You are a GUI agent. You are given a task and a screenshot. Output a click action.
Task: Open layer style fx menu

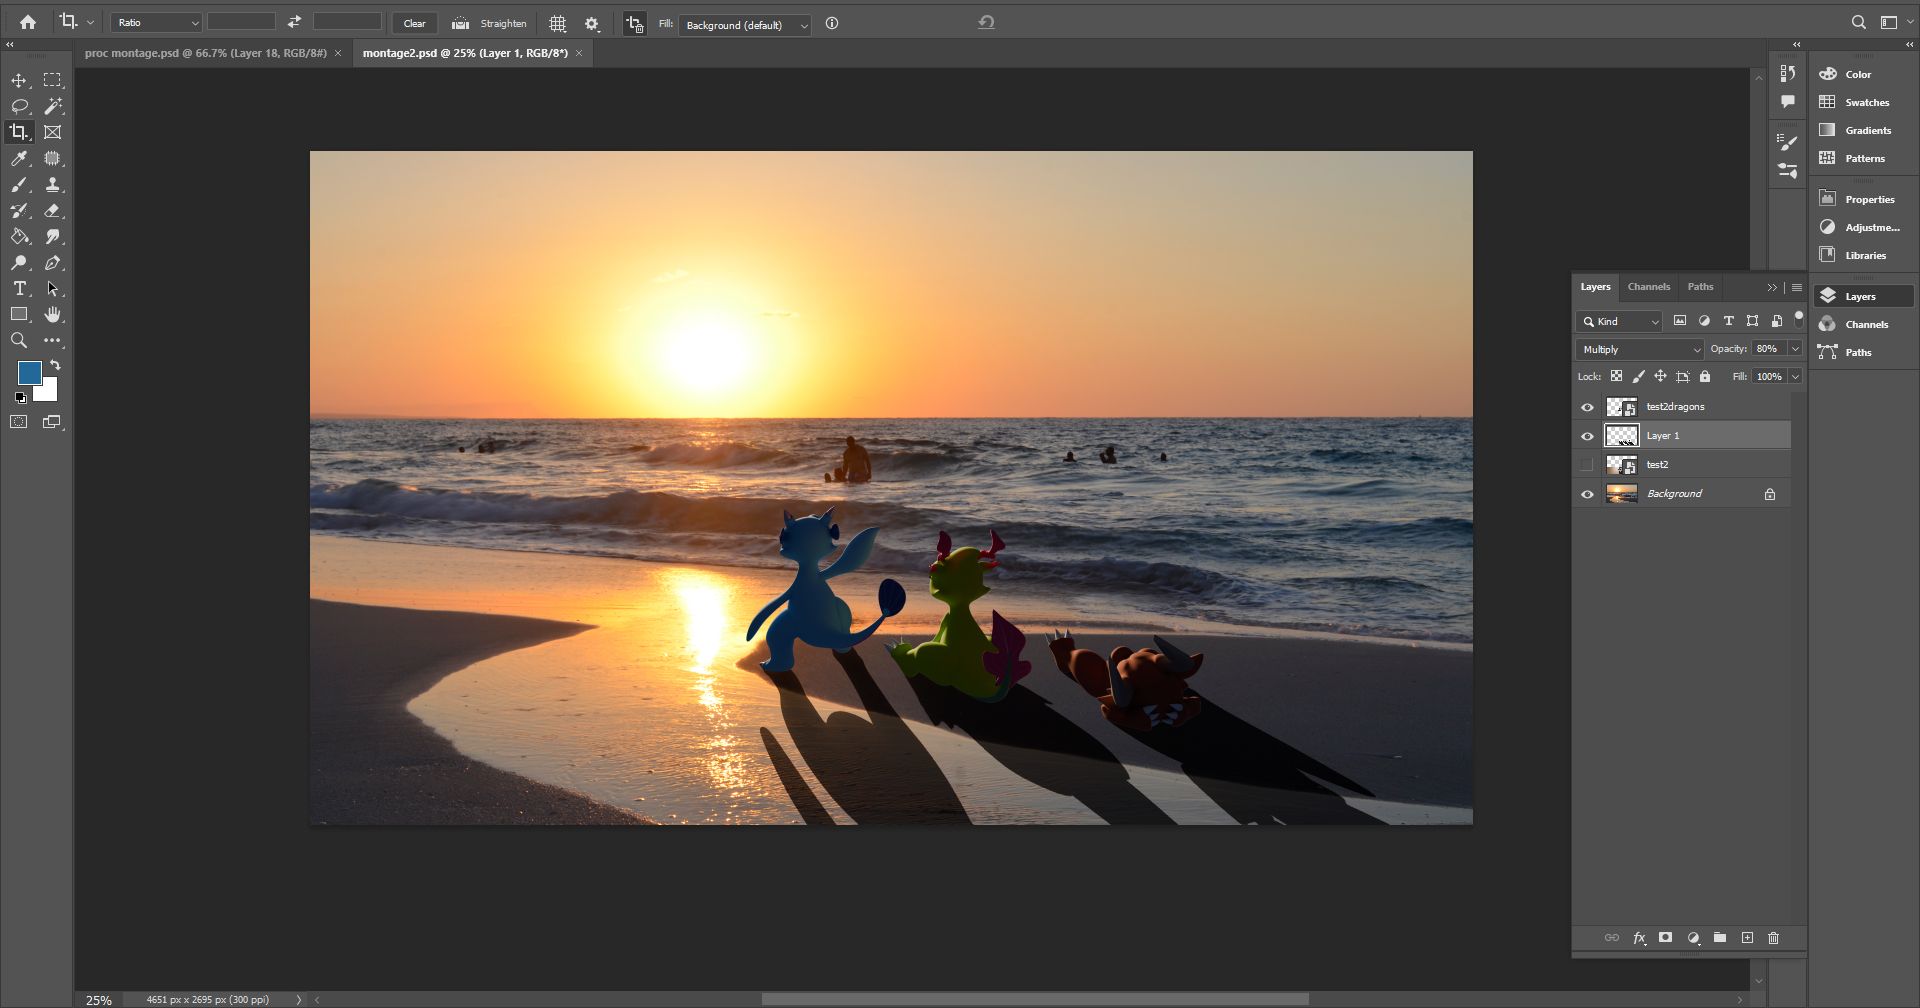pos(1639,938)
